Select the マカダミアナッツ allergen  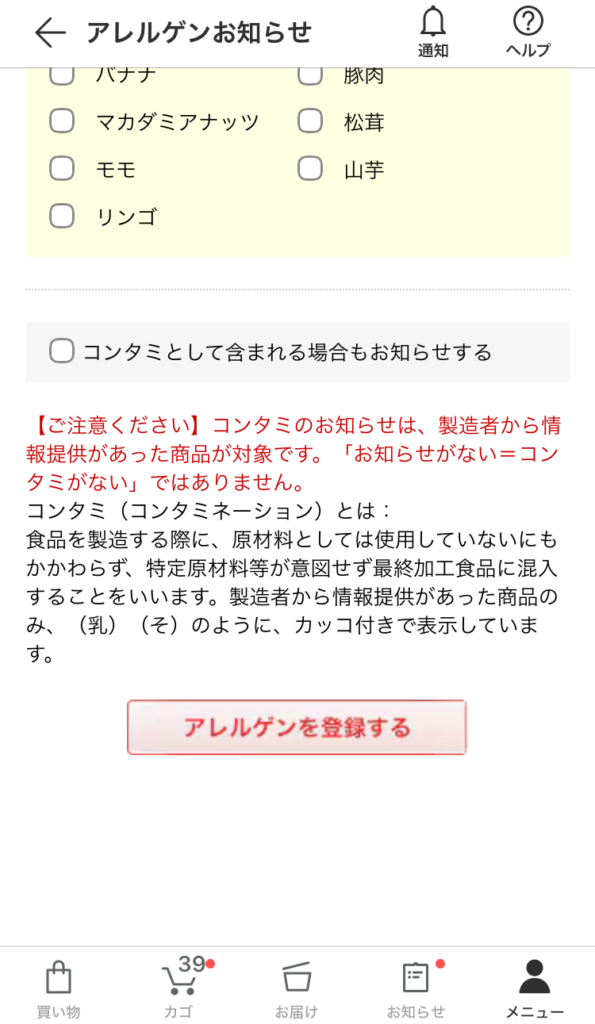pyautogui.click(x=63, y=122)
